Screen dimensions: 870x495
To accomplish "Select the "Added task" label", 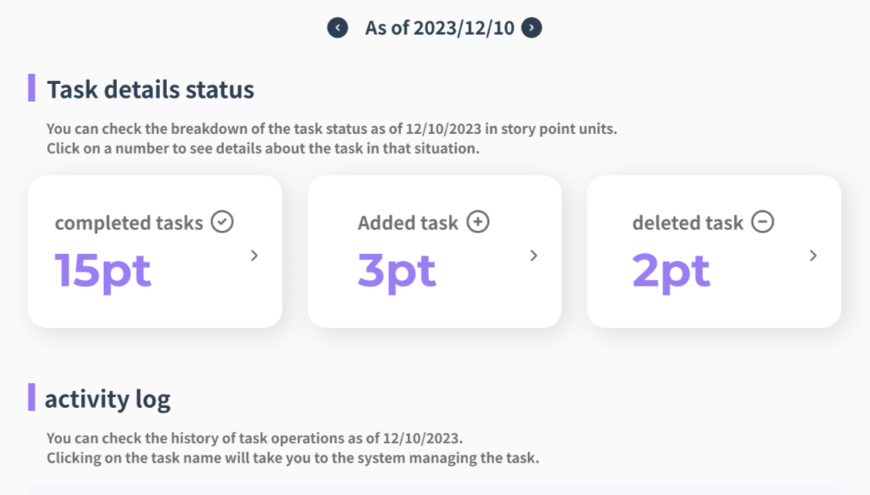I will [408, 223].
